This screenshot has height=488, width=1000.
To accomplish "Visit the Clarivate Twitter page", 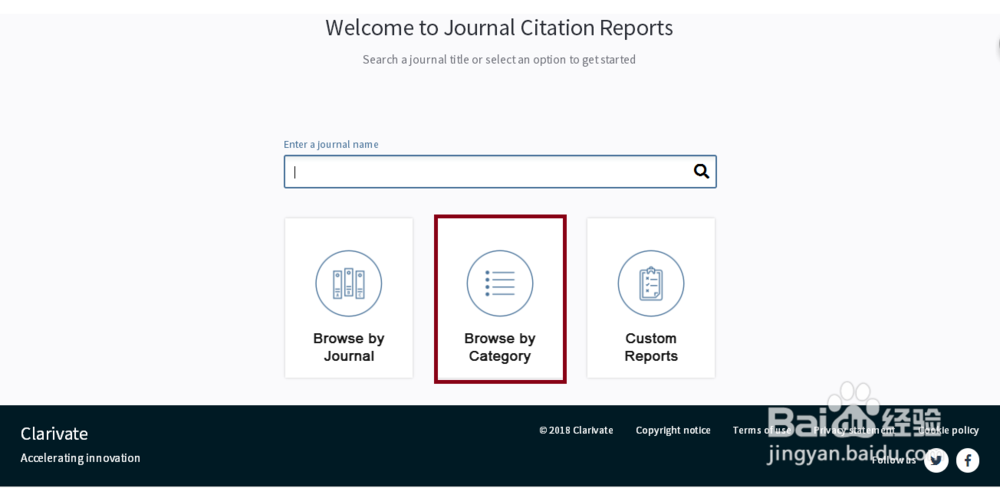I will coord(936,460).
